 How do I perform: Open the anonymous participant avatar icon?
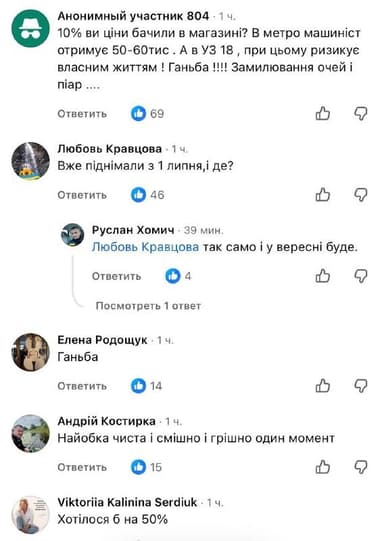(x=30, y=28)
